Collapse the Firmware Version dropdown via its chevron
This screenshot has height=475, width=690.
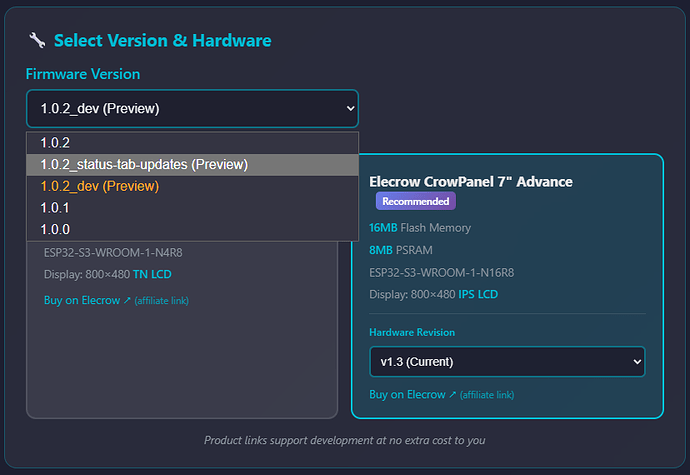coord(349,108)
